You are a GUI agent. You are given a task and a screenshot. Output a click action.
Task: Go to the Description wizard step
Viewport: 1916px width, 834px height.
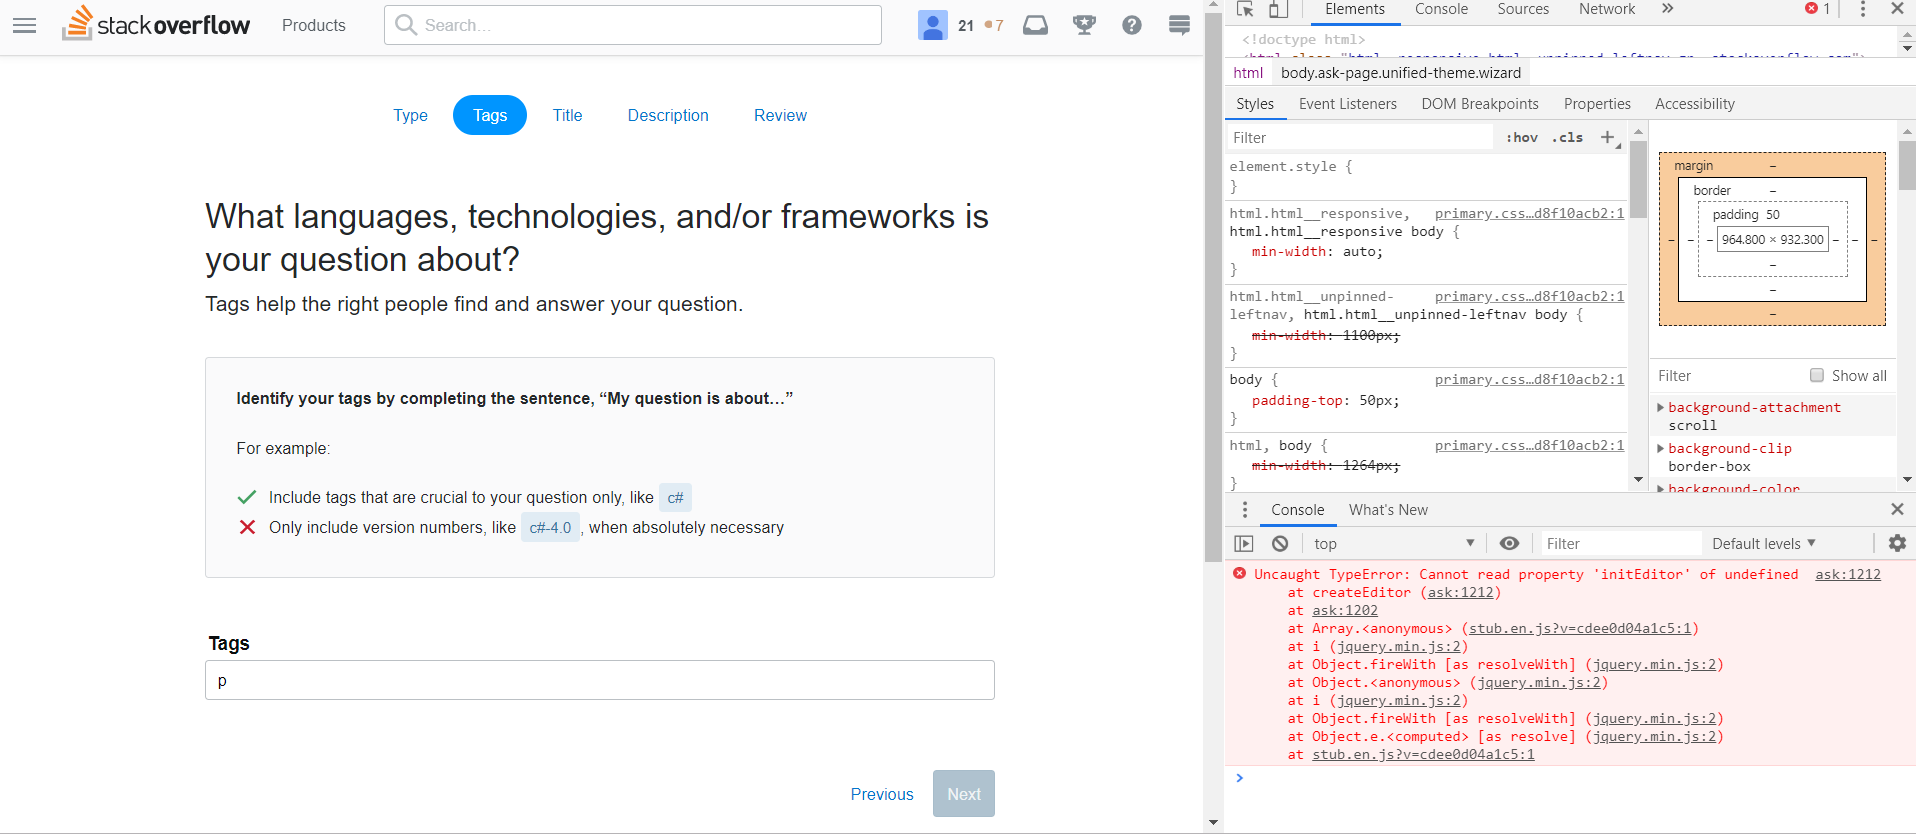[668, 115]
